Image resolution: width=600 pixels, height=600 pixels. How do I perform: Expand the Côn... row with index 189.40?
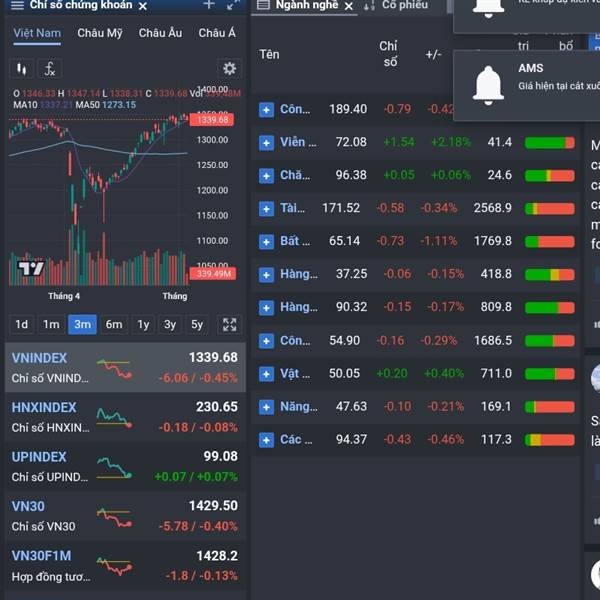pos(266,110)
